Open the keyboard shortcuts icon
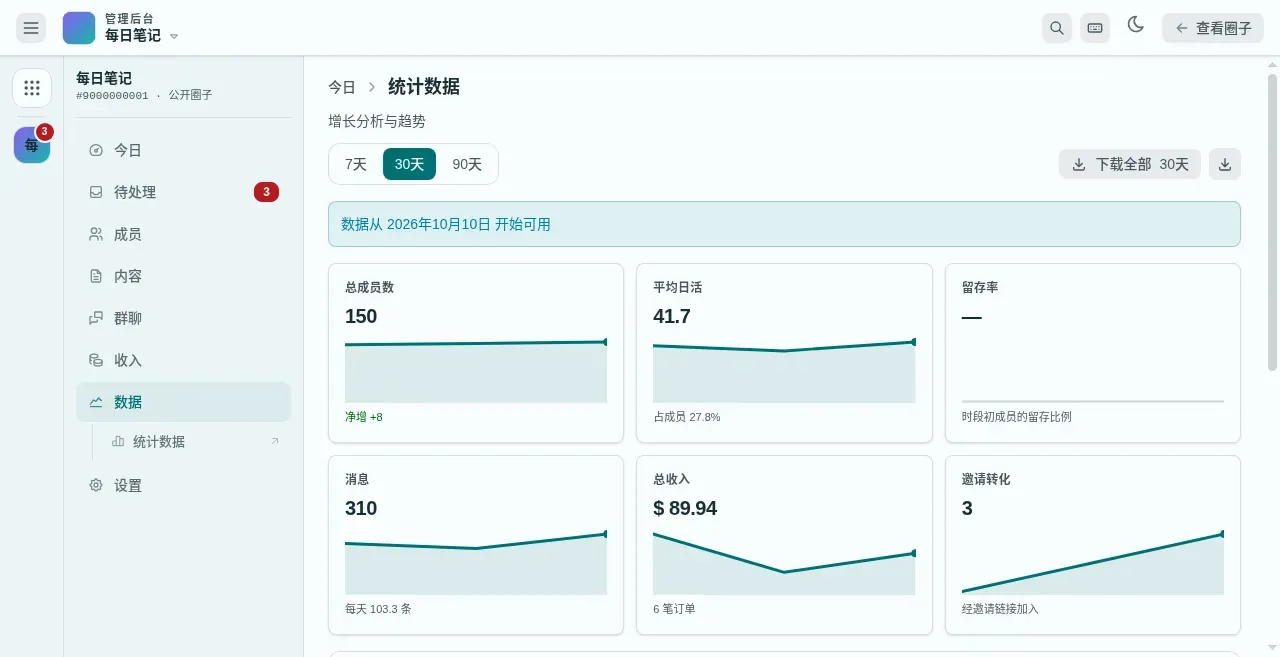1280x657 pixels. click(x=1095, y=28)
